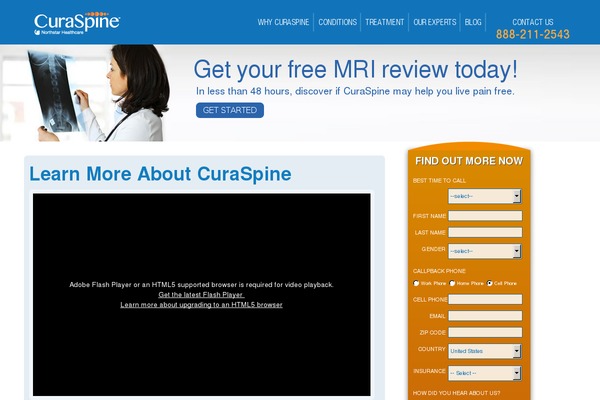600x400 pixels.
Task: Select the Home Phone radio button
Action: point(452,283)
